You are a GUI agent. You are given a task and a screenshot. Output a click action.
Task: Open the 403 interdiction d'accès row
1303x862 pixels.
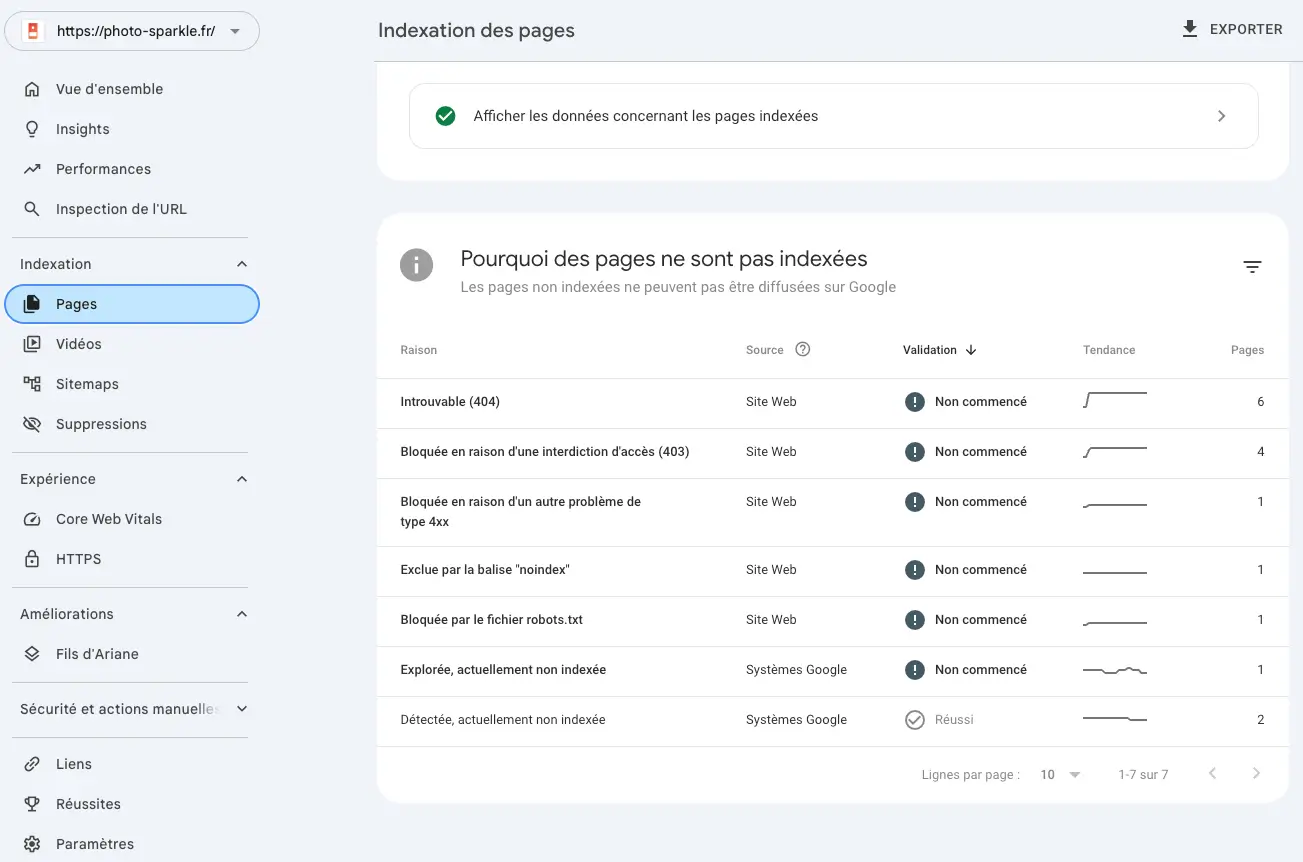coord(832,452)
